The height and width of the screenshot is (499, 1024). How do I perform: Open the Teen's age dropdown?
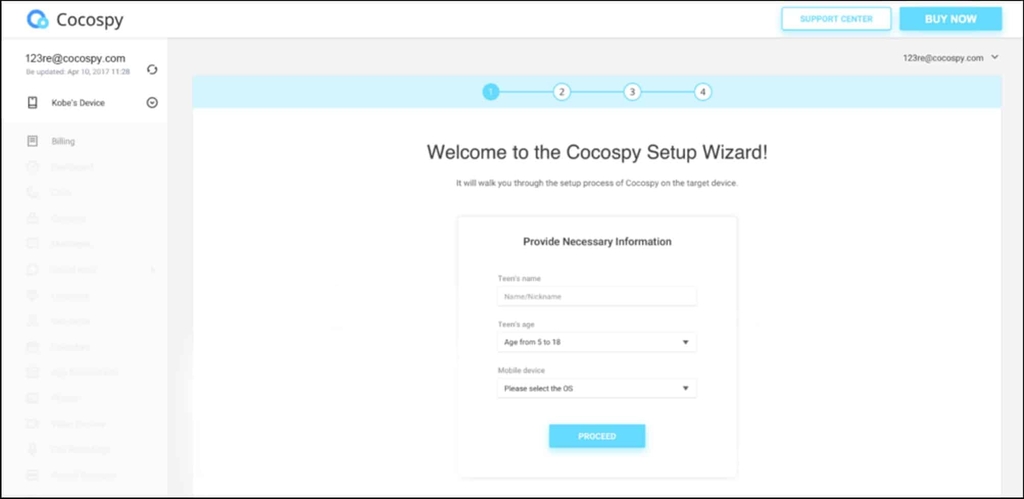(x=597, y=342)
